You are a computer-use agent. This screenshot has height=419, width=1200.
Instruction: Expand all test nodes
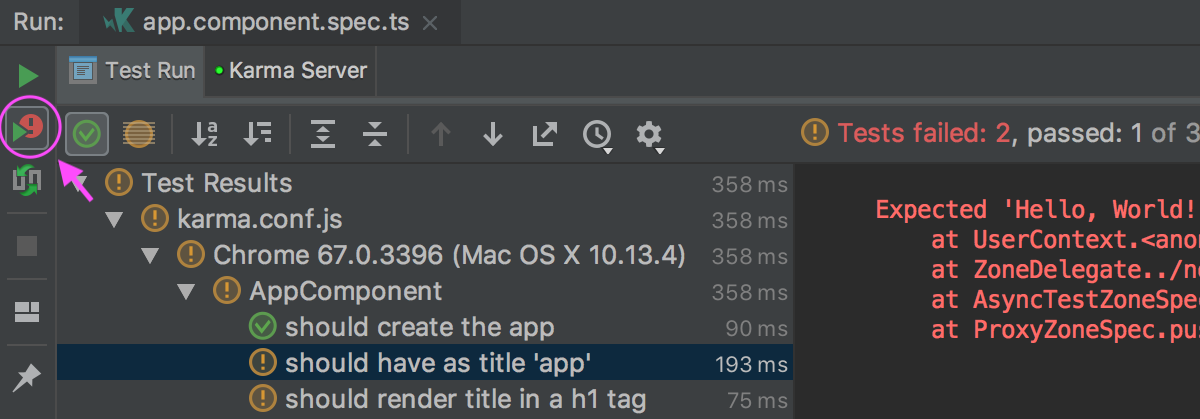(323, 133)
